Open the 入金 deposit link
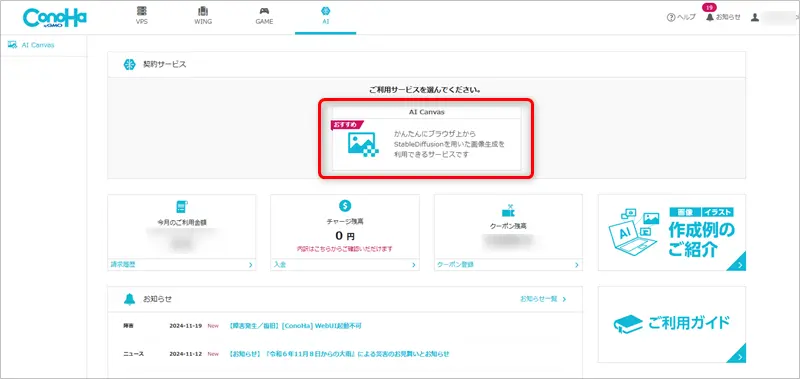Image resolution: width=800 pixels, height=379 pixels. [x=280, y=265]
